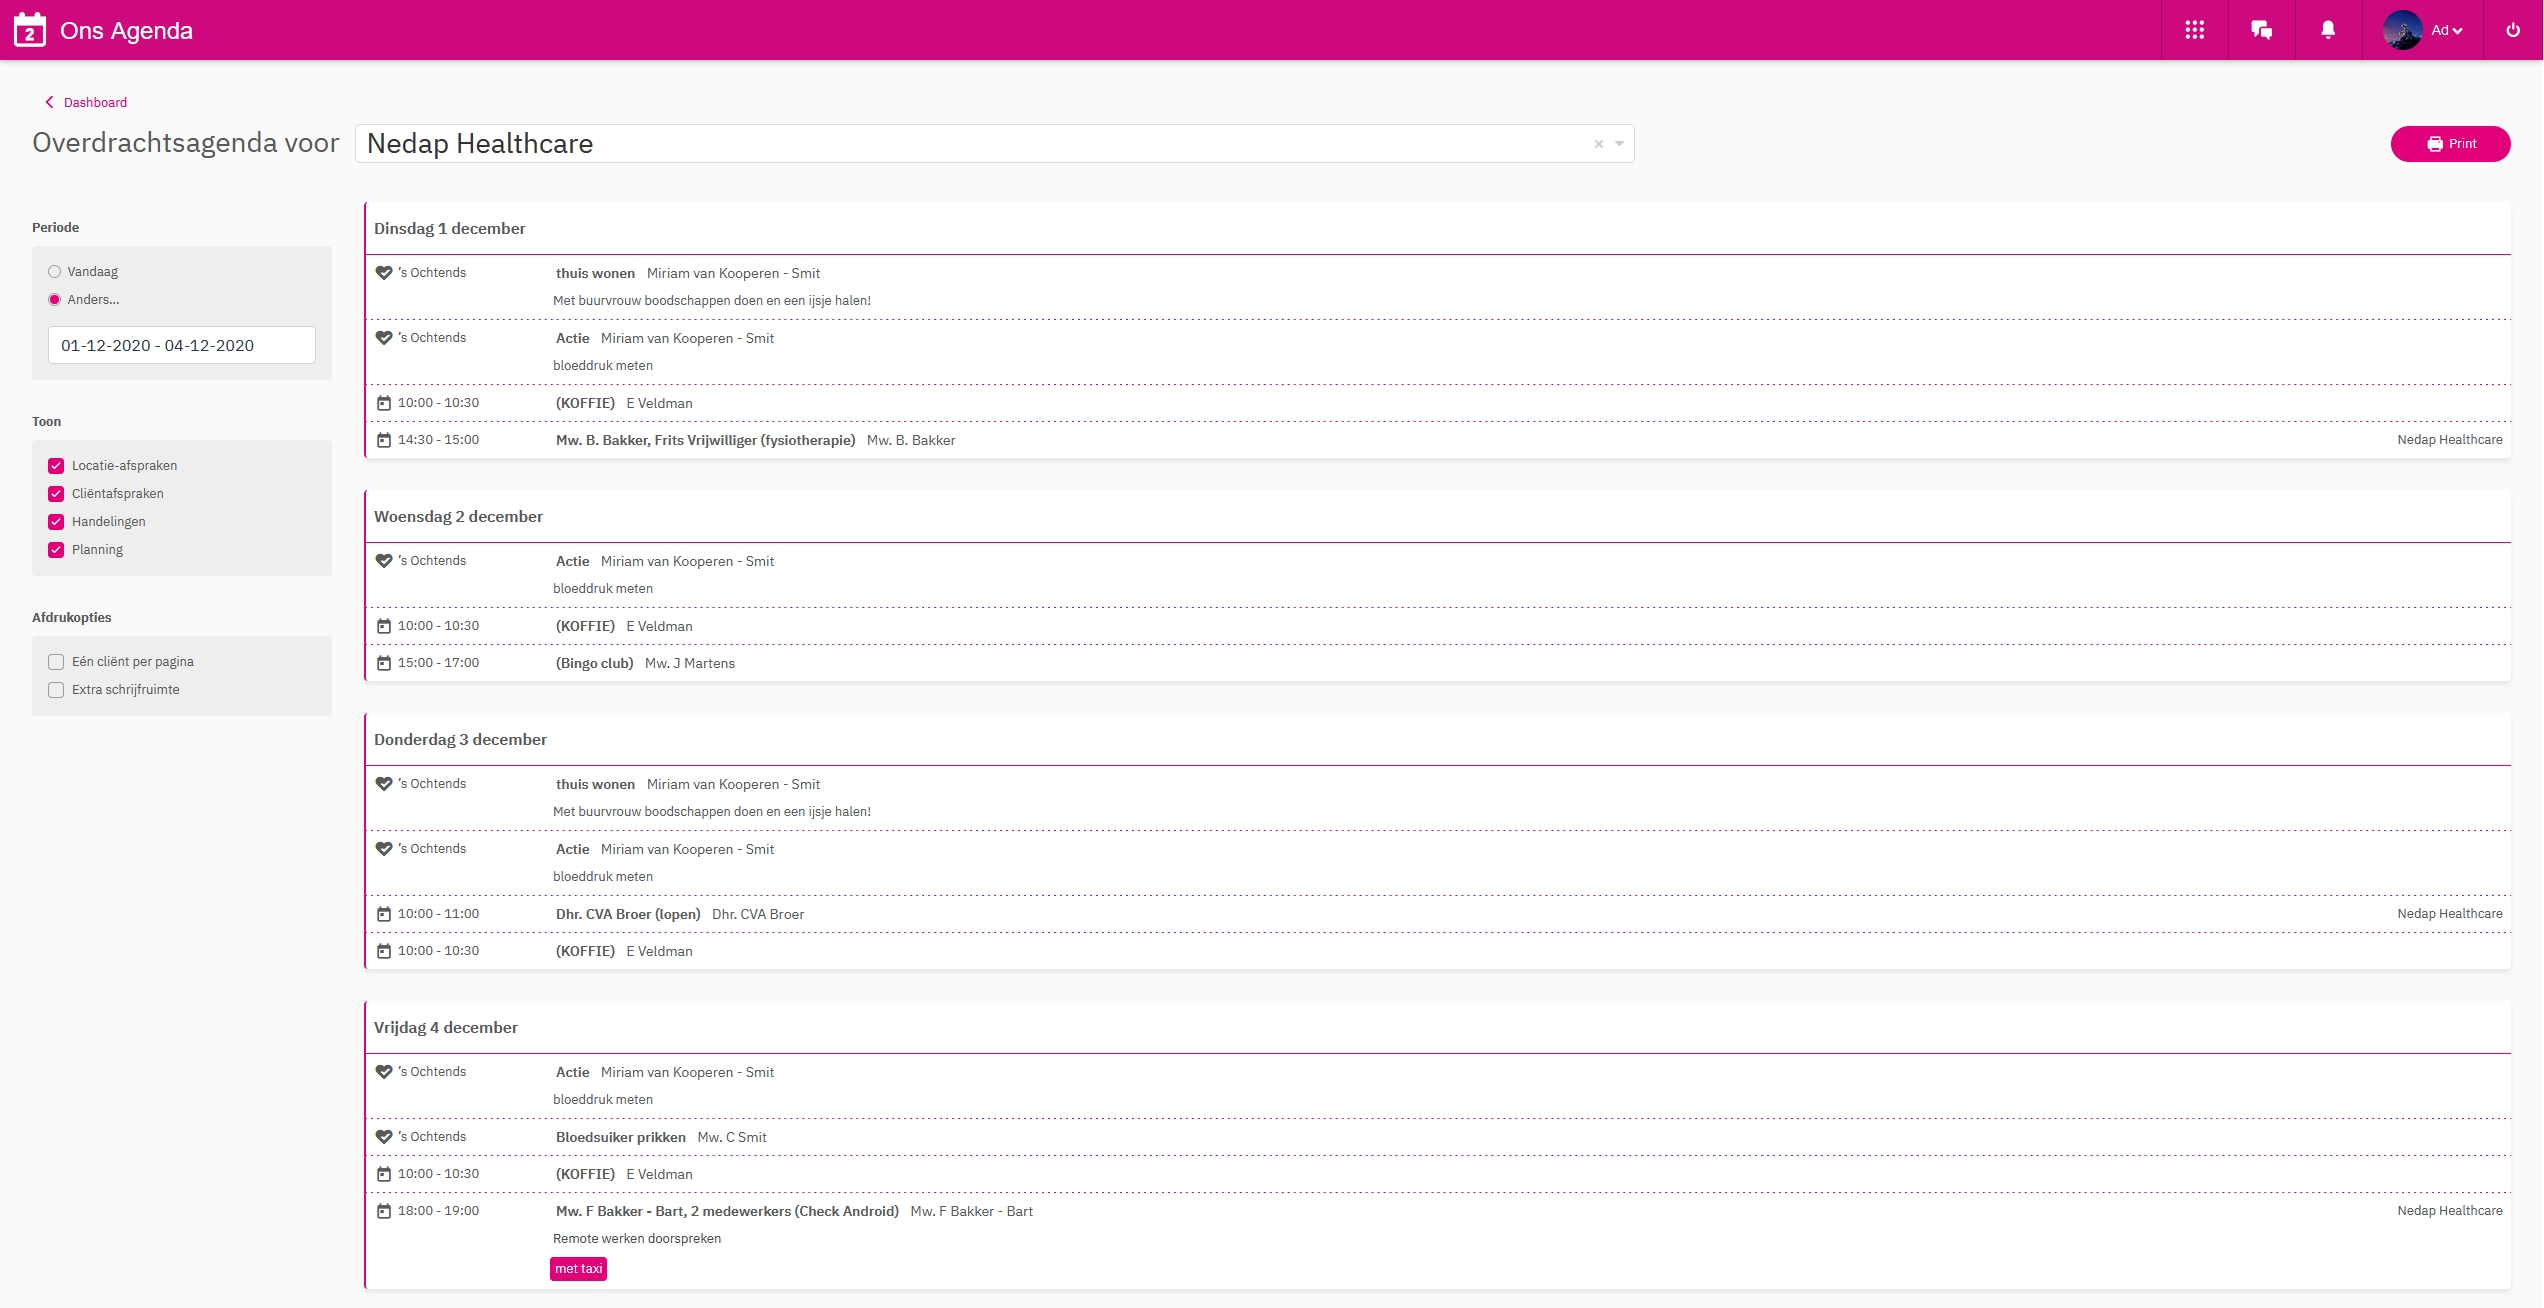Click heart icon of Tuesday thuis wonen entry
This screenshot has width=2544, height=1308.
(384, 273)
